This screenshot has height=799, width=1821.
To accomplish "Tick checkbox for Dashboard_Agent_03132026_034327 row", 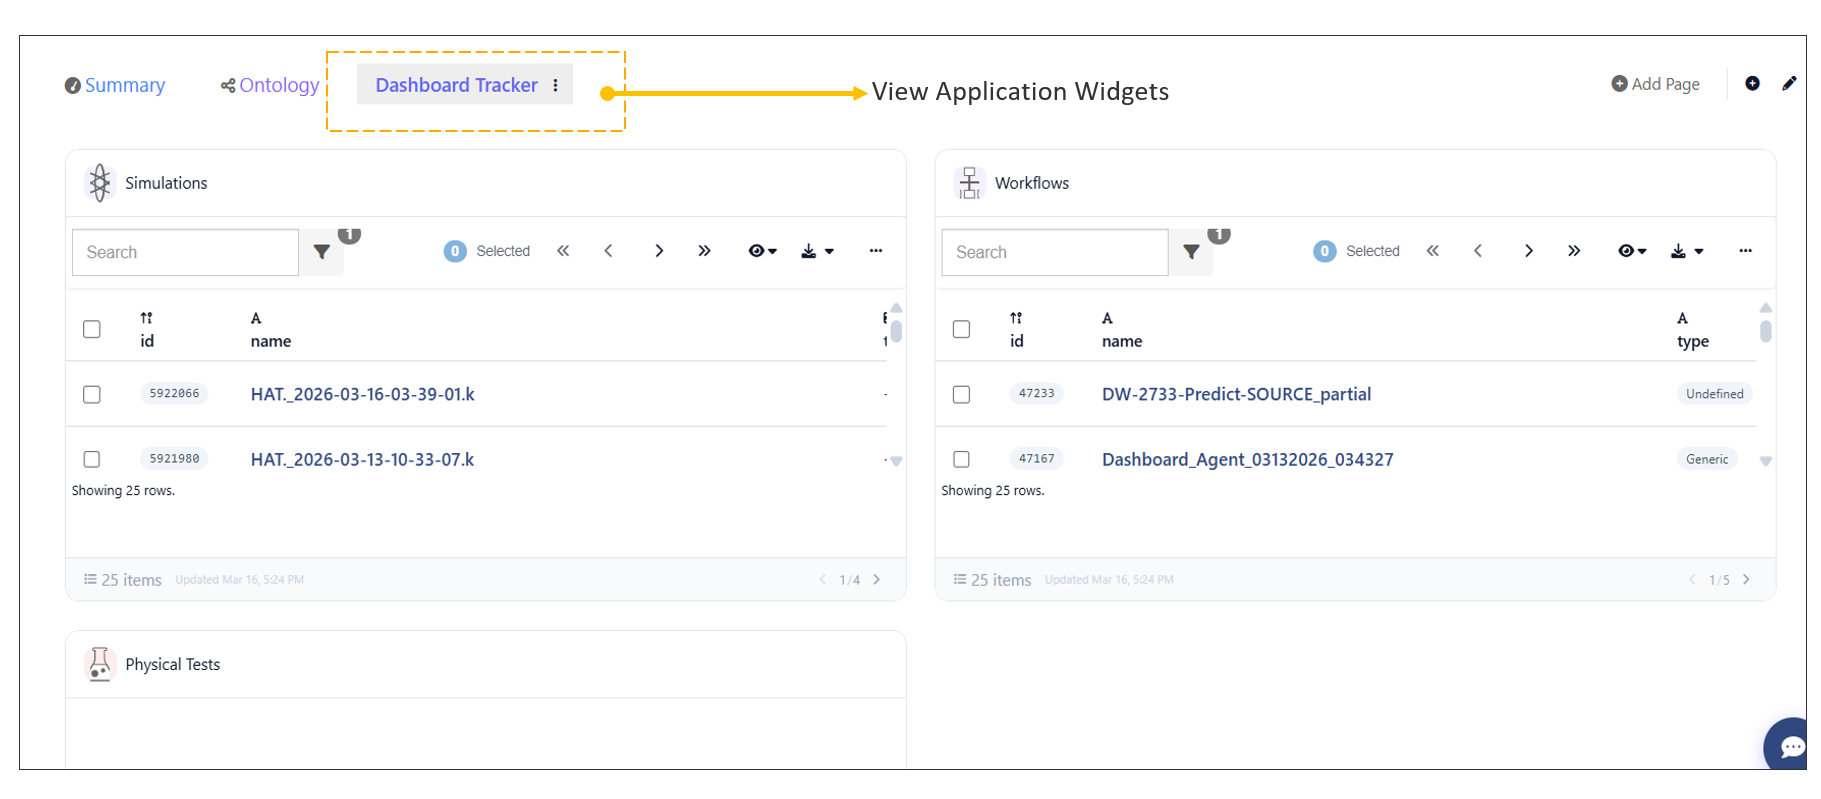I will click(x=961, y=459).
